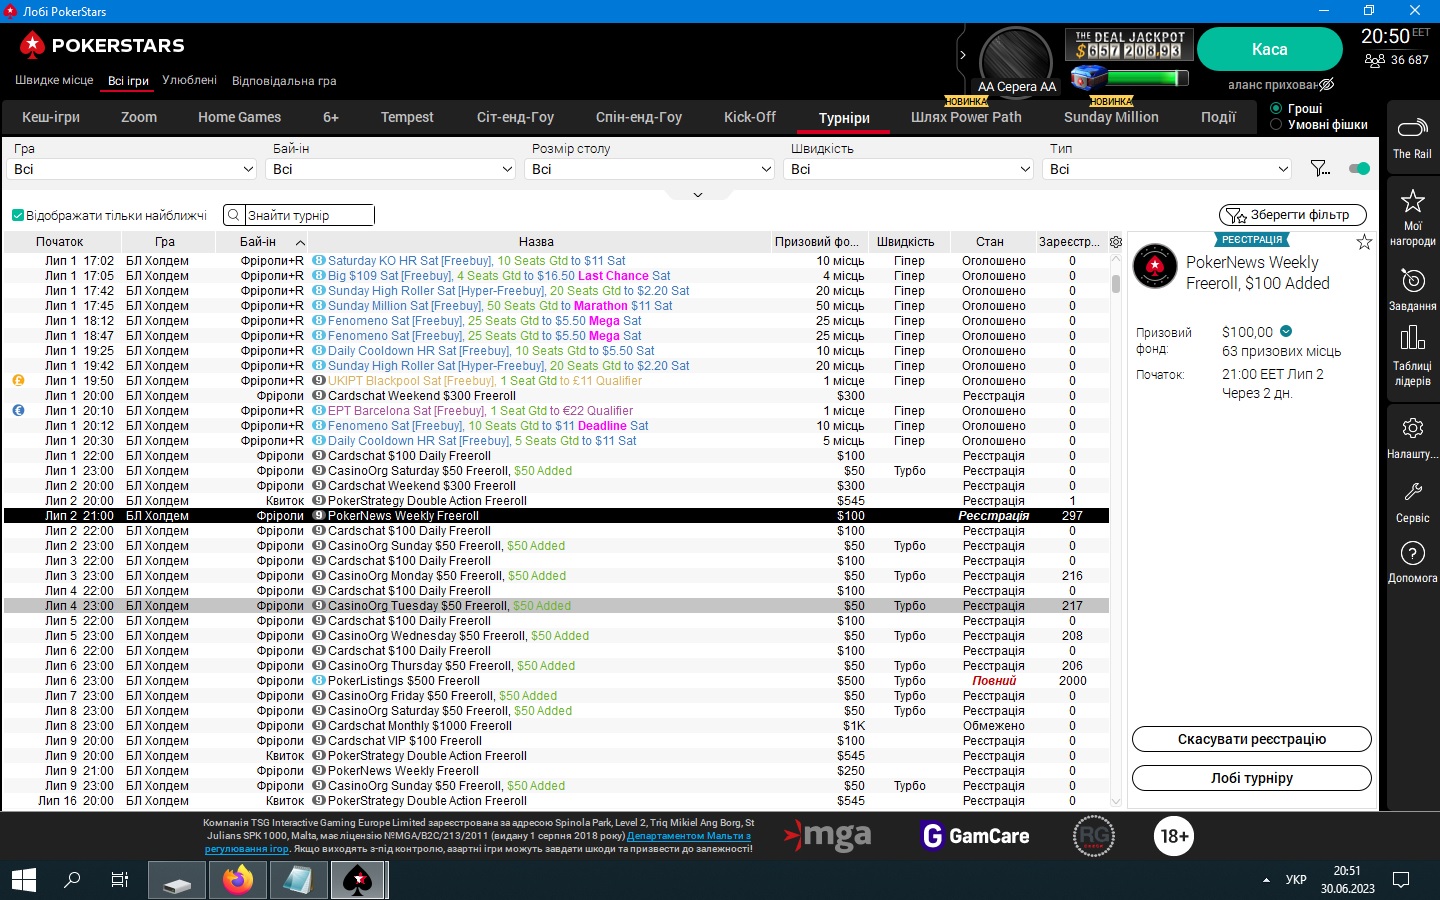Click magnifier icon in tournament search
Viewport: 1440px width, 900px height.
tap(233, 215)
